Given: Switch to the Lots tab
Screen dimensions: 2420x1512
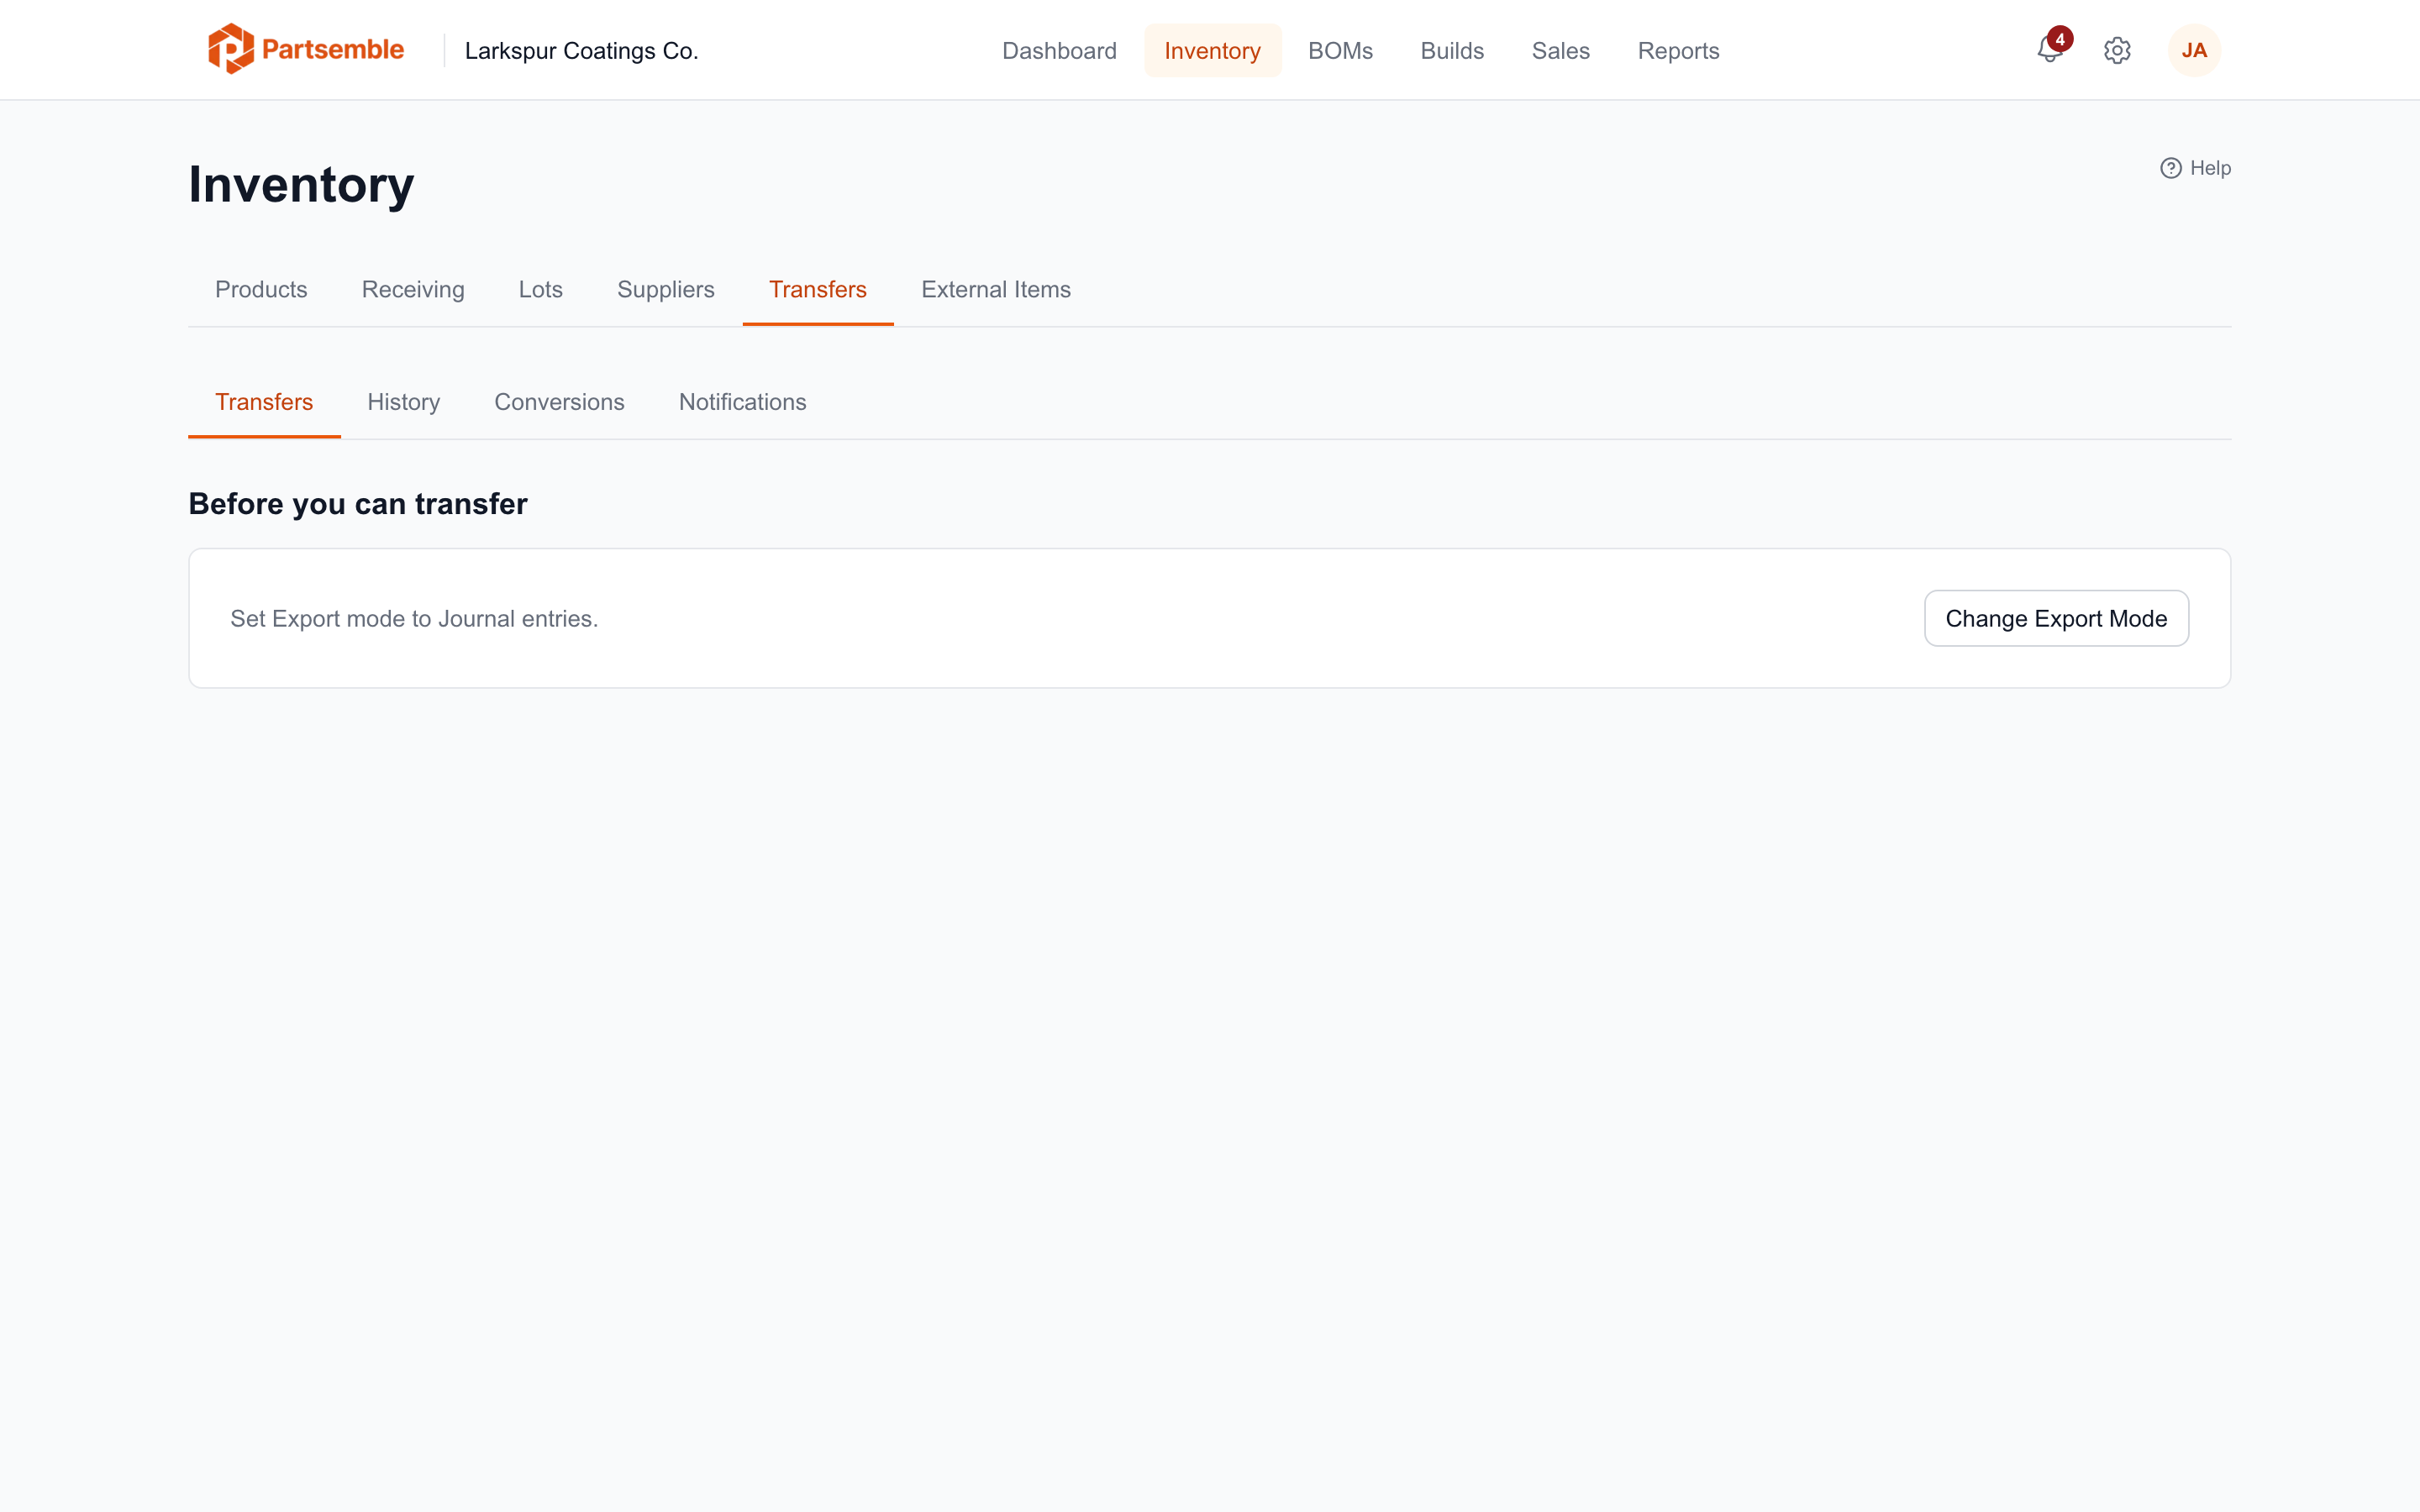Looking at the screenshot, I should (540, 290).
